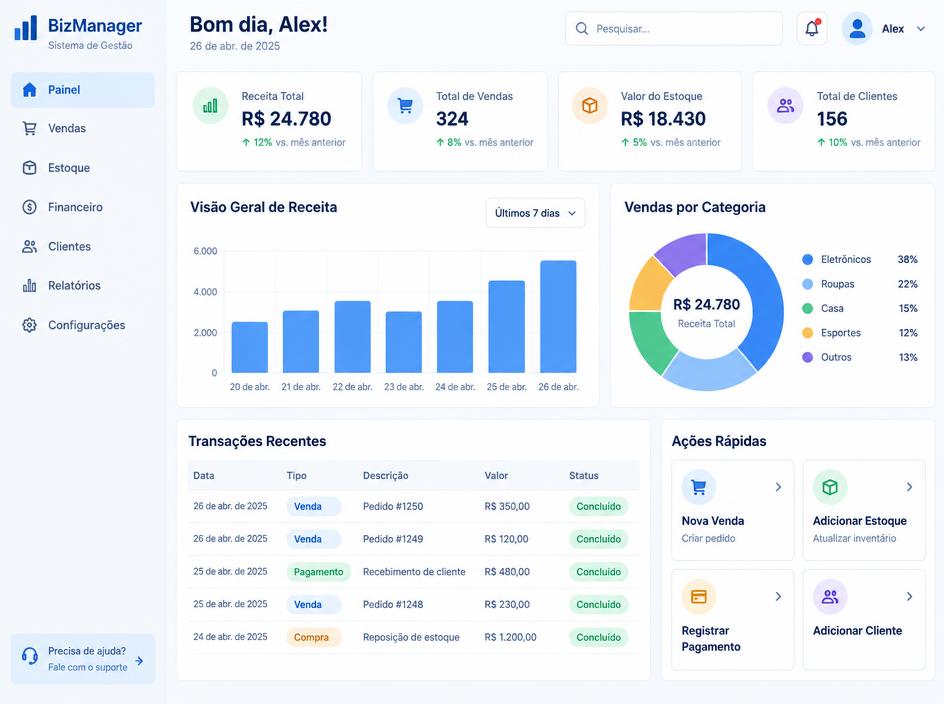Click the Venda tag on Pedido #1250
This screenshot has width=944, height=704.
coord(314,506)
